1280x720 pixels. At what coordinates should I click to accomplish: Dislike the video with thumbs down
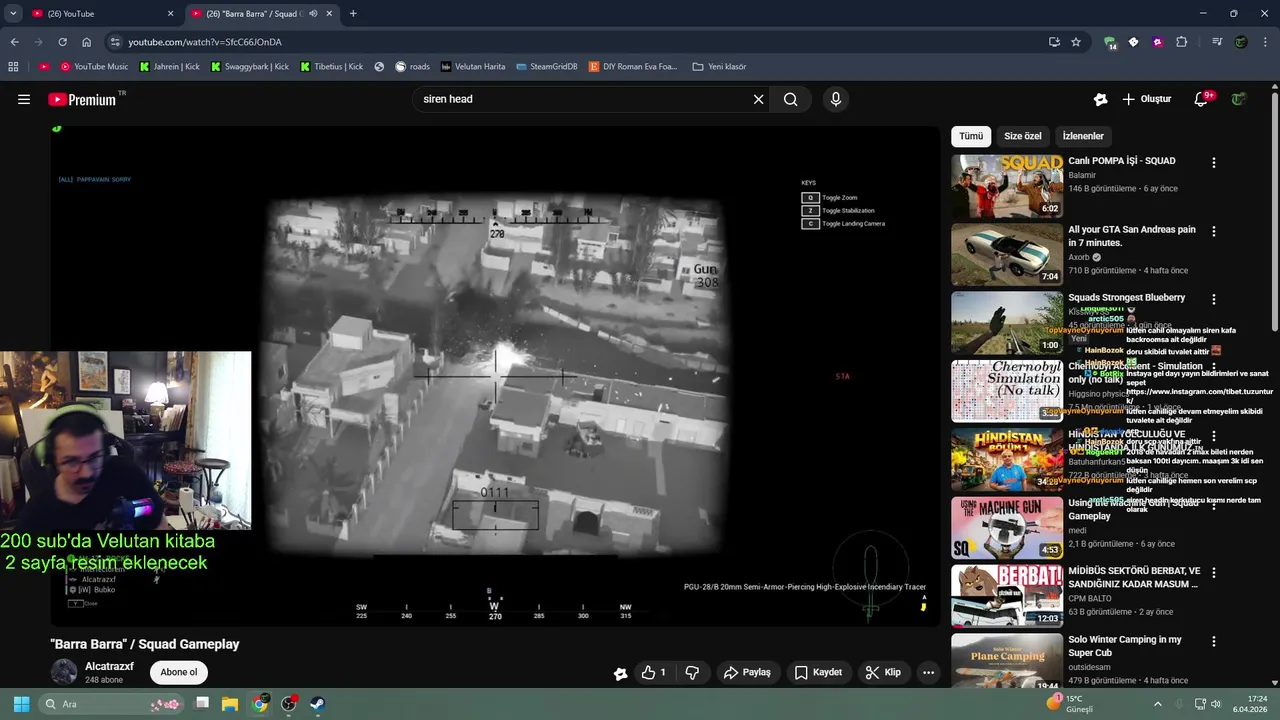692,672
